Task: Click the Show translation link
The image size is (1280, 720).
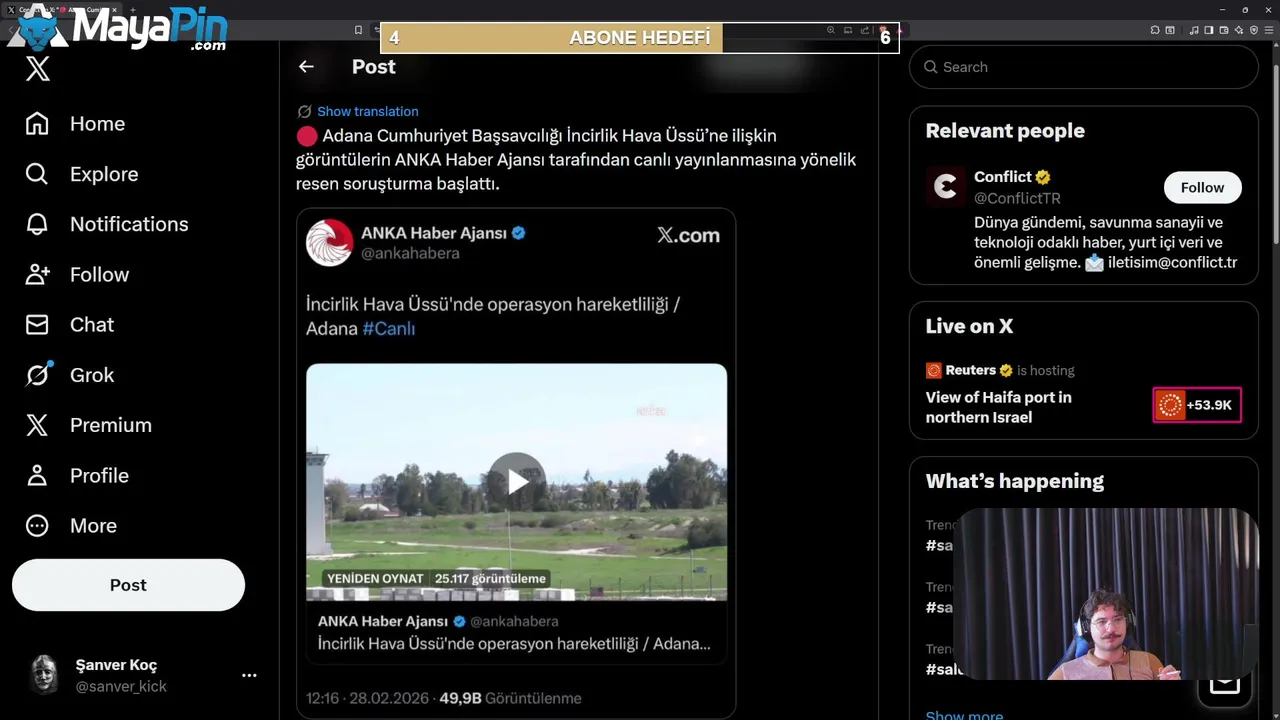Action: 368,111
